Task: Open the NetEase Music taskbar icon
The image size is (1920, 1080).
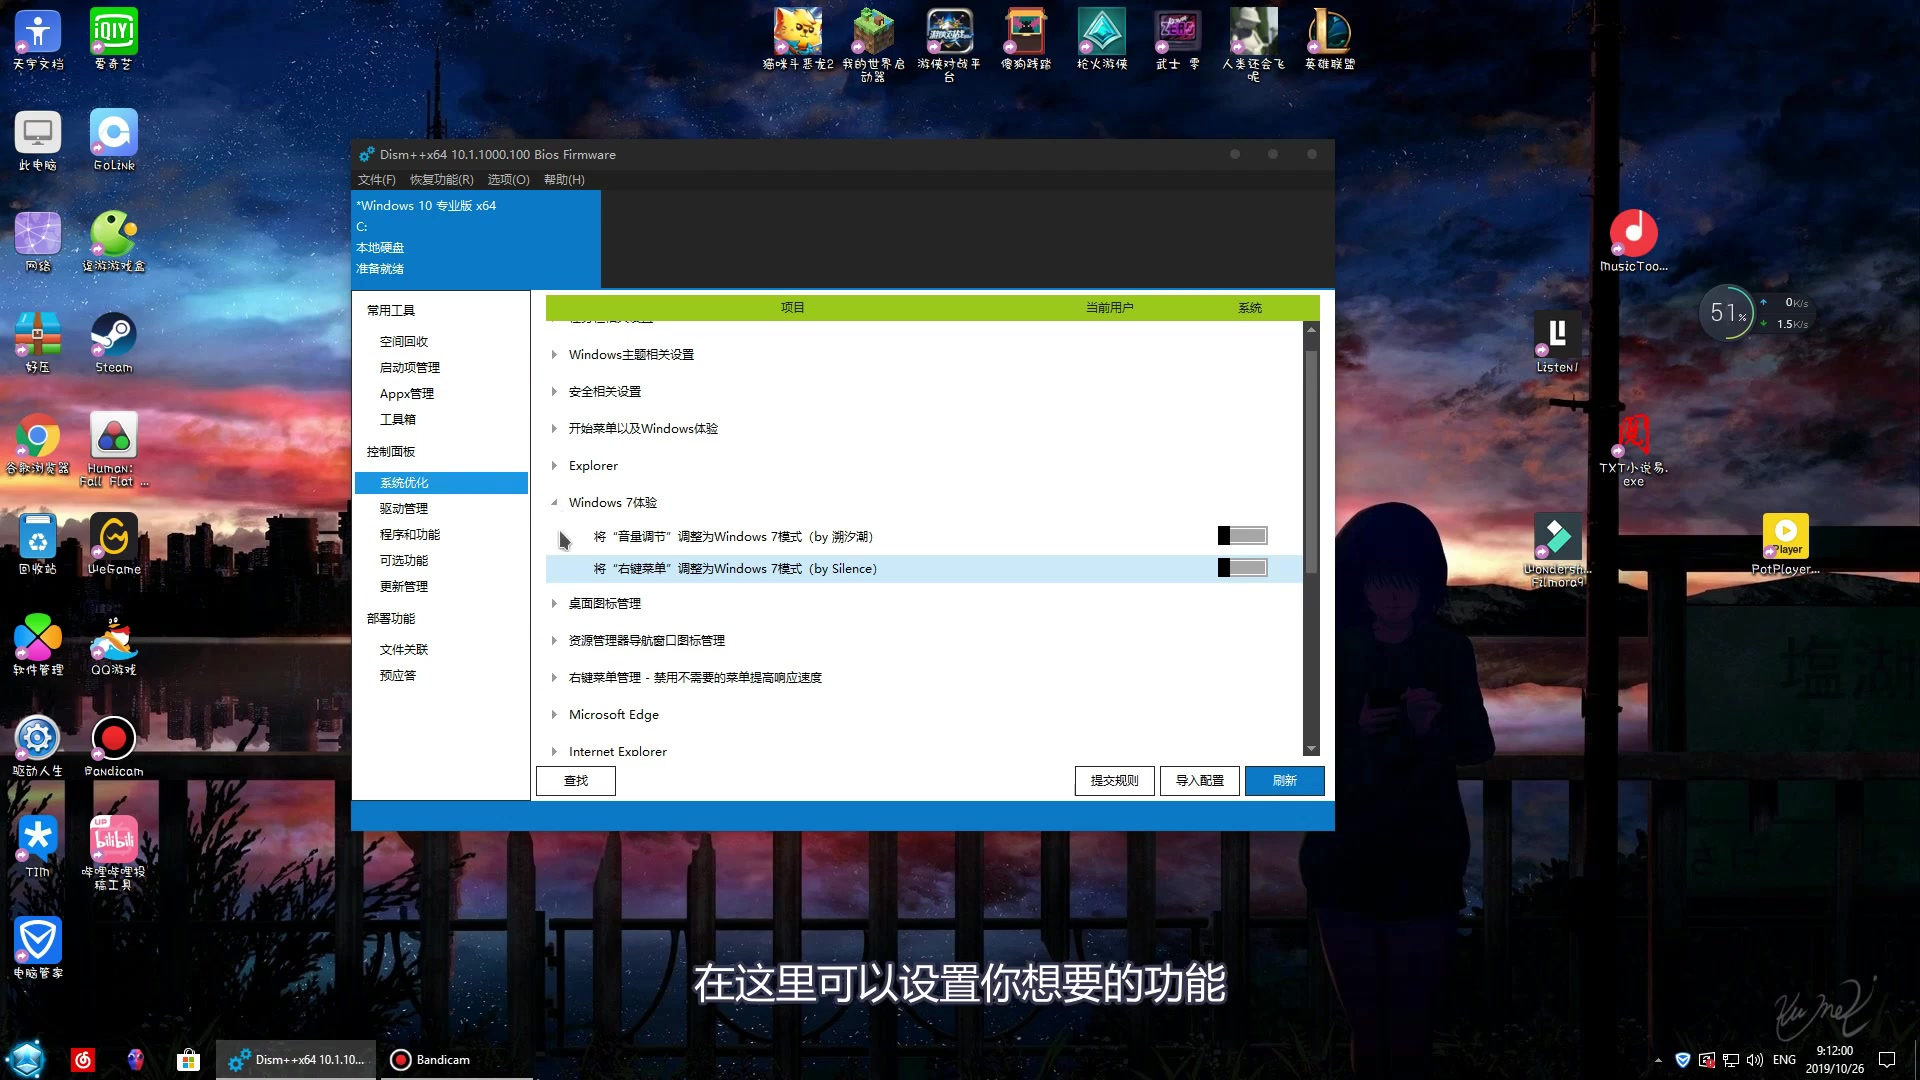Action: (83, 1060)
